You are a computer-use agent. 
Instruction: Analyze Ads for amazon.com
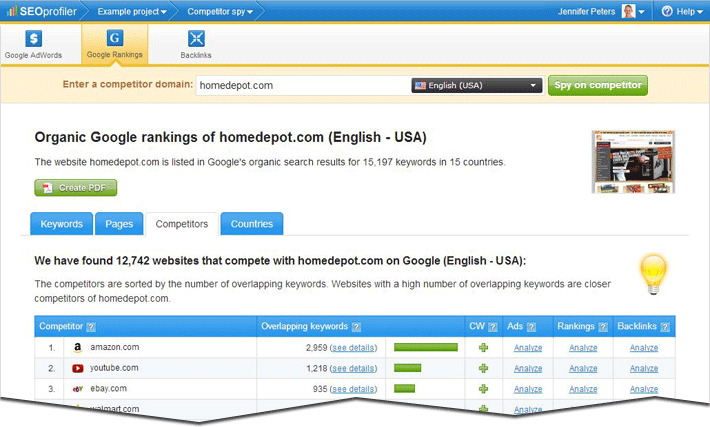click(x=528, y=348)
